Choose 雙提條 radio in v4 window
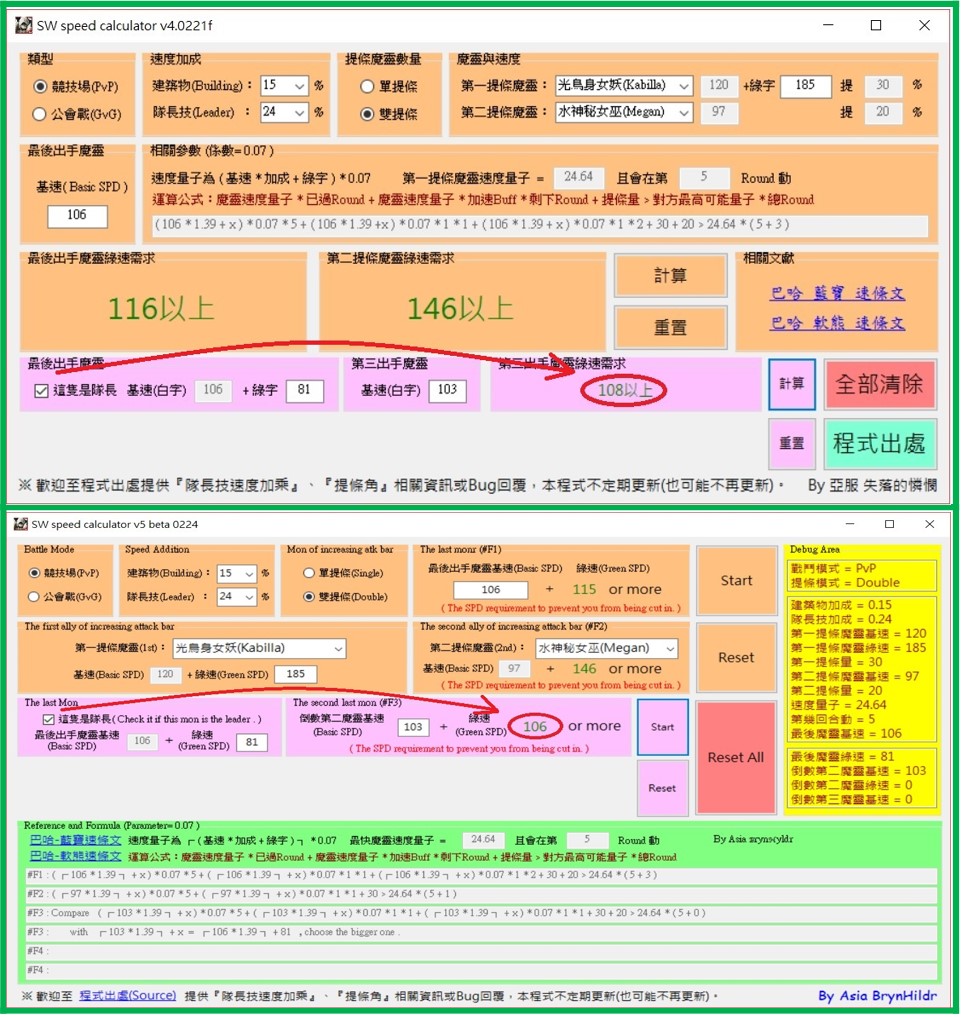 pos(367,114)
